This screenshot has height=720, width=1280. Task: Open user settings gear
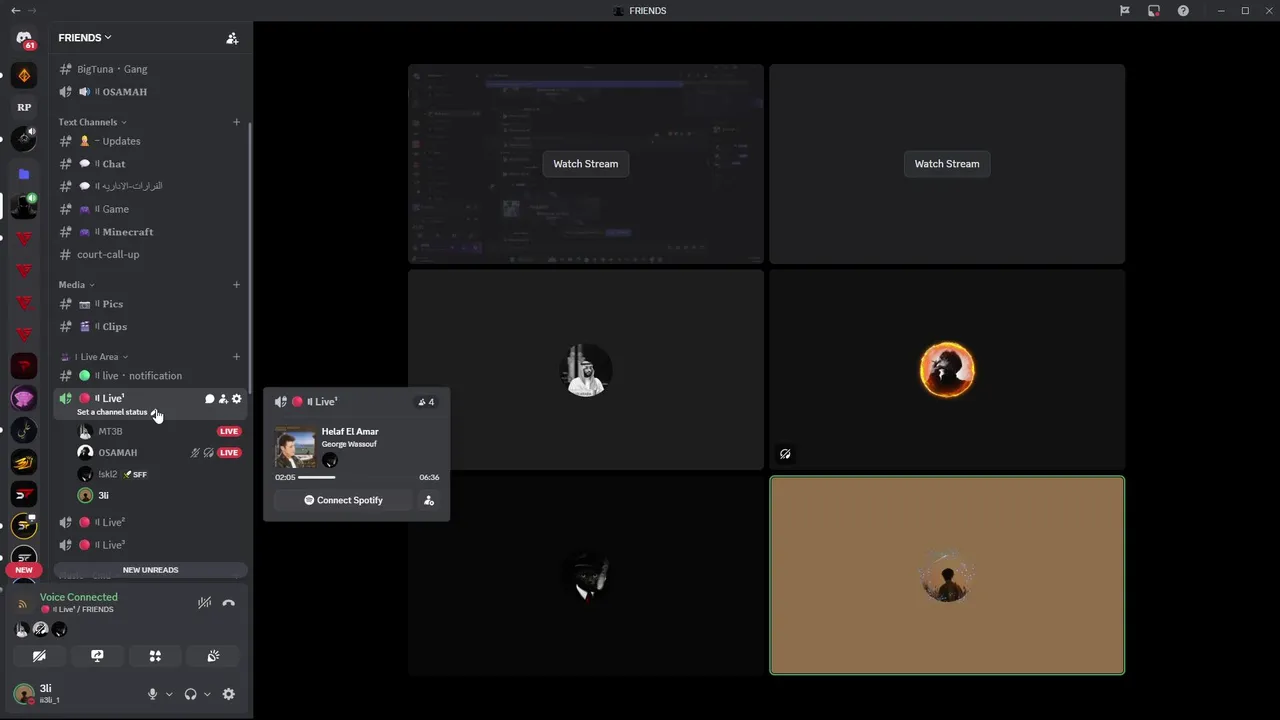229,694
